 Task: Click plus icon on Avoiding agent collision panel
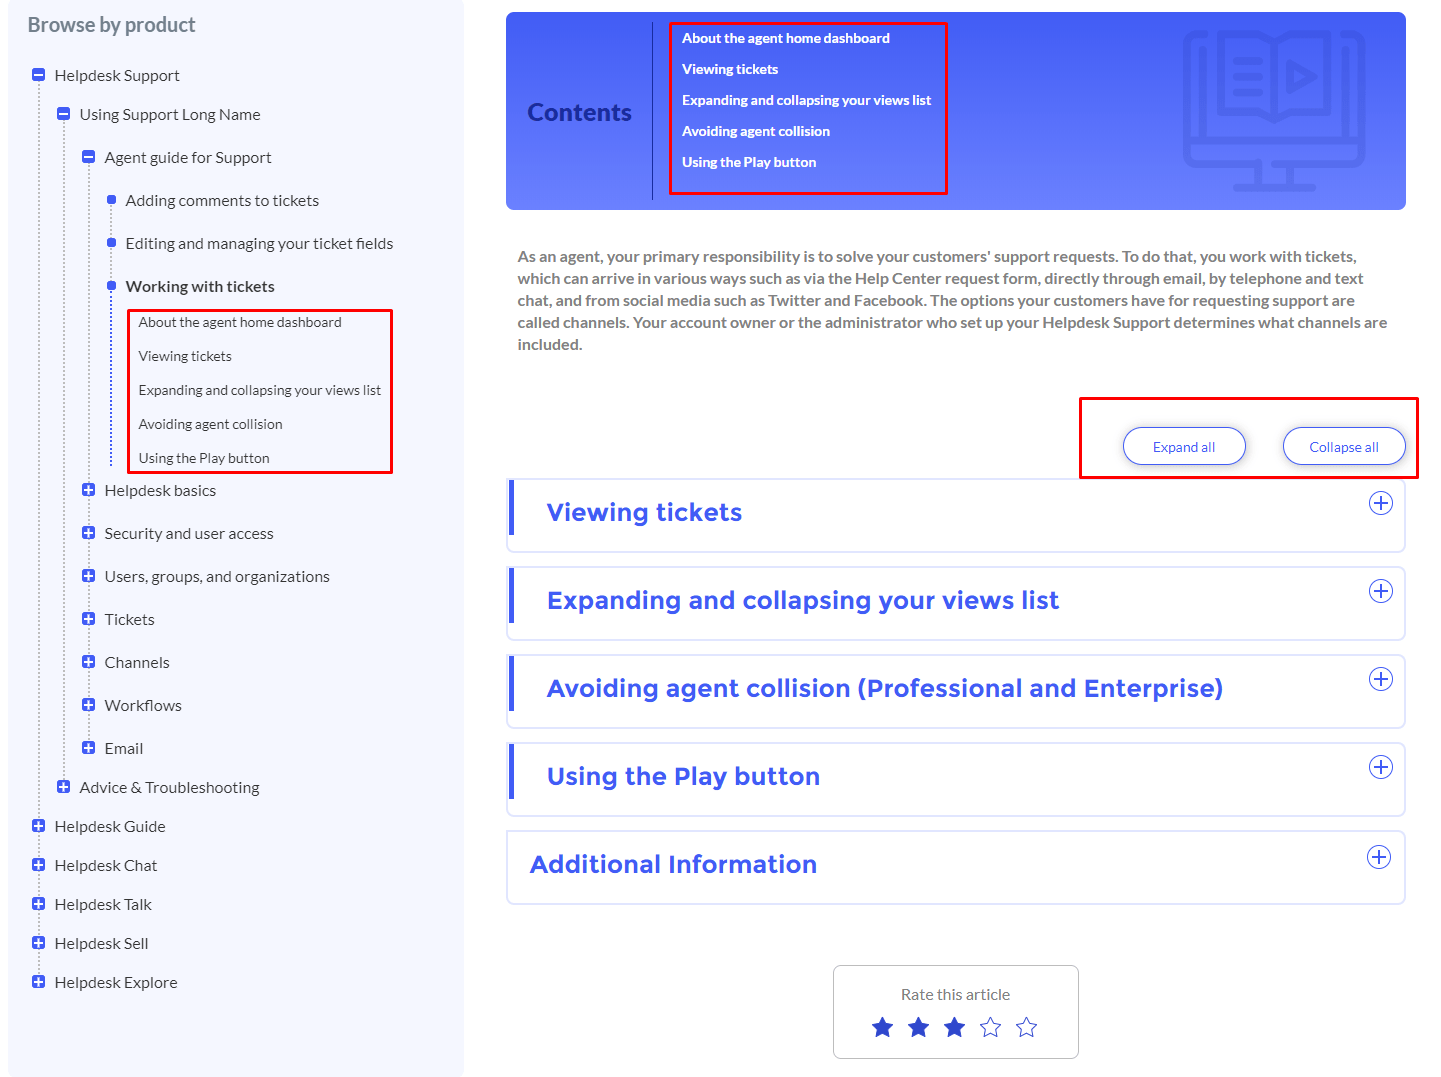point(1380,679)
